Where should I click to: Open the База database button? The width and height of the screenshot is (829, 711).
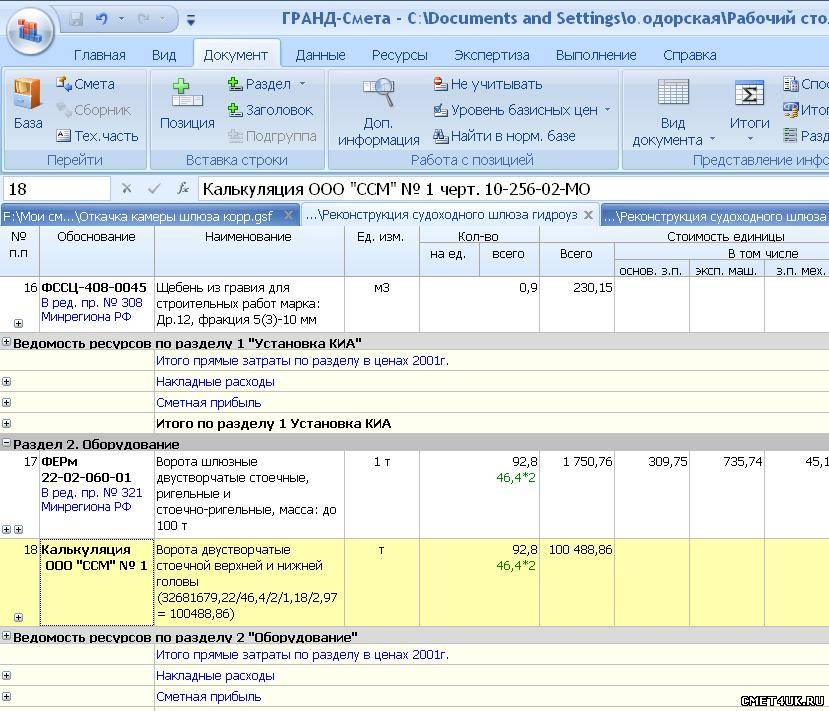(x=28, y=104)
